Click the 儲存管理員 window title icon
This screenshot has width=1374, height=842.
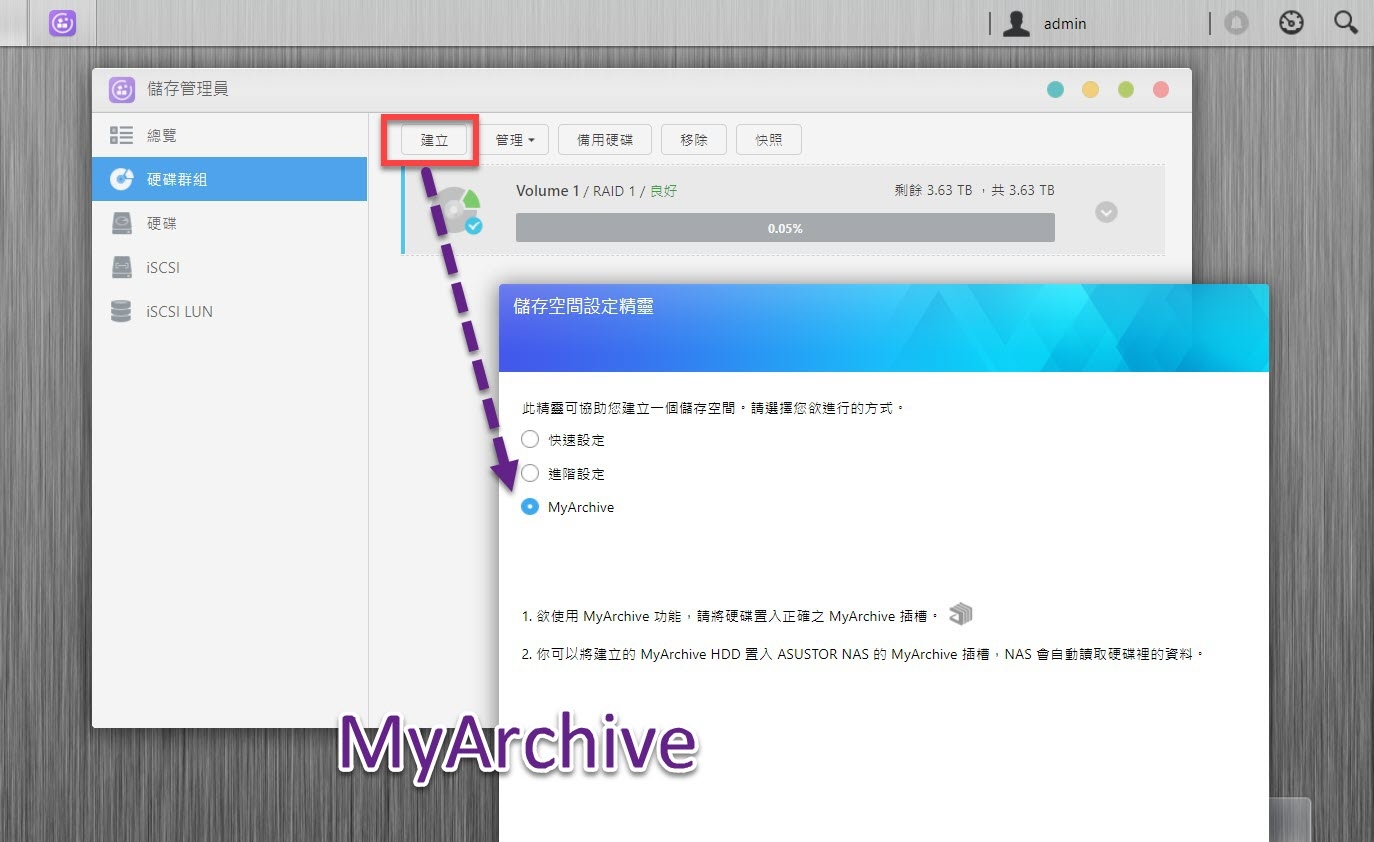tap(122, 90)
